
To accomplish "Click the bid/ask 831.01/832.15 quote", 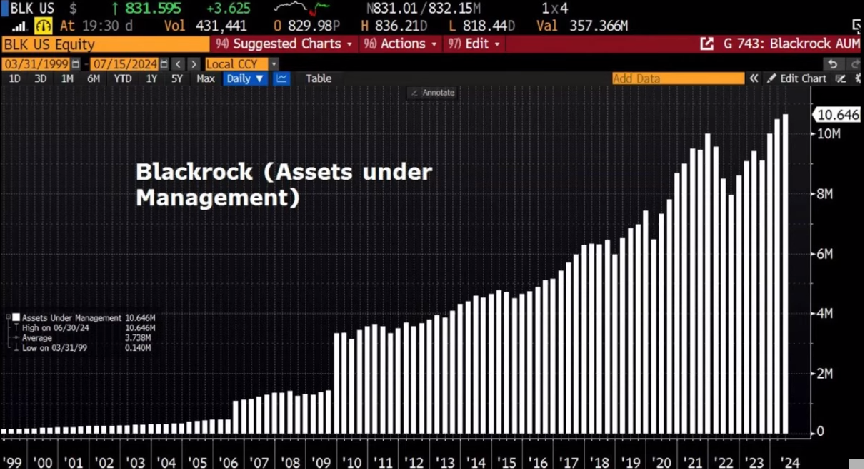I will [424, 9].
